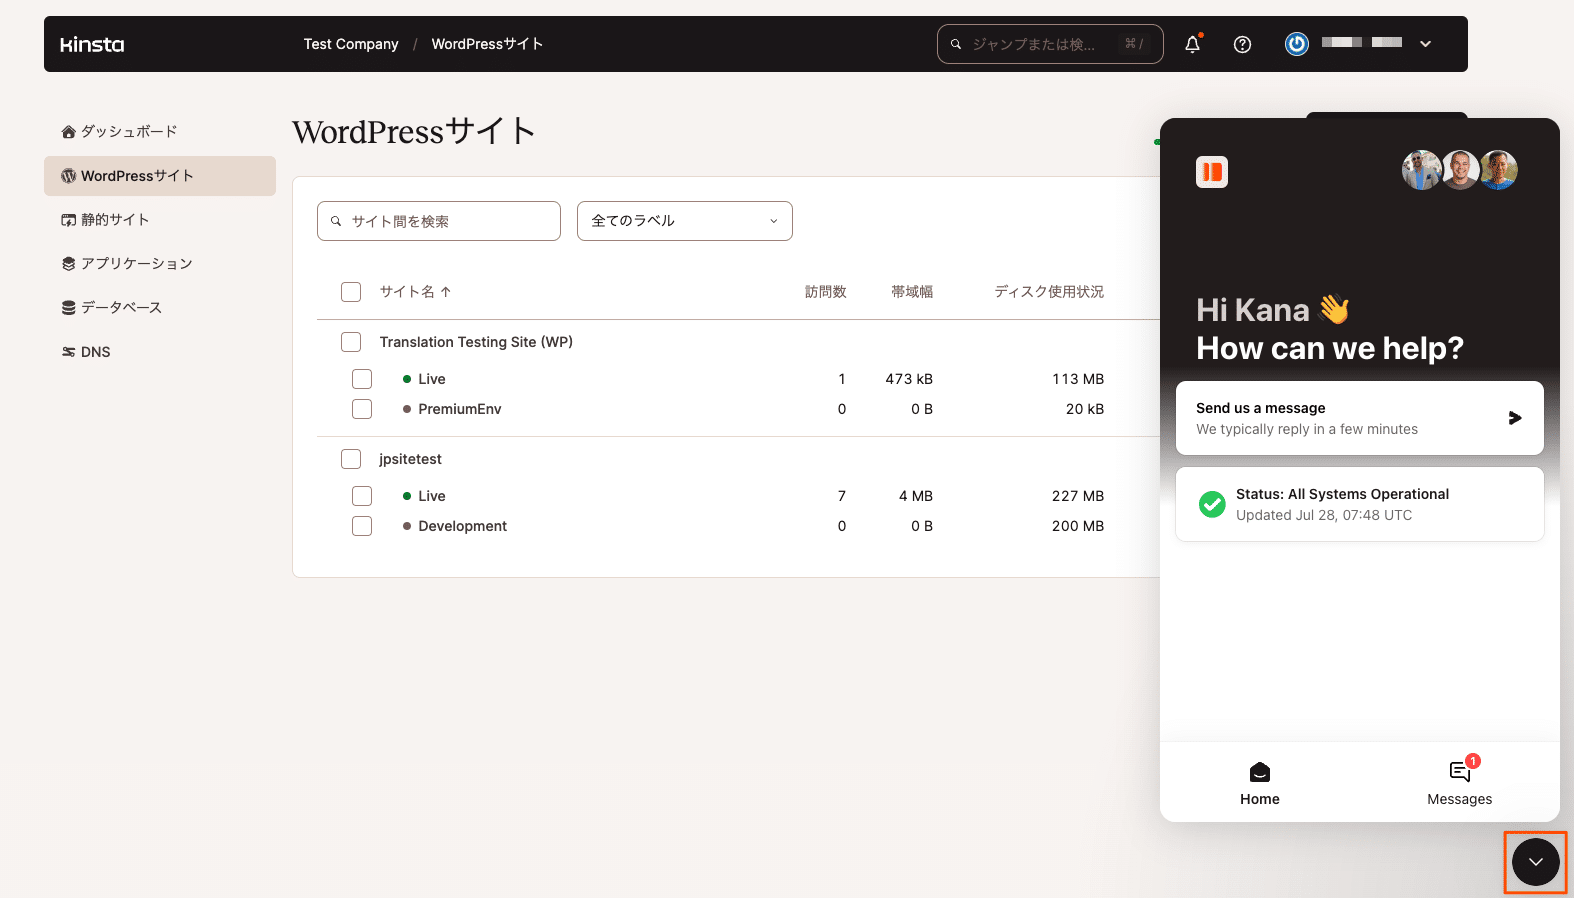
Task: Click Send us a message card
Action: [1360, 418]
